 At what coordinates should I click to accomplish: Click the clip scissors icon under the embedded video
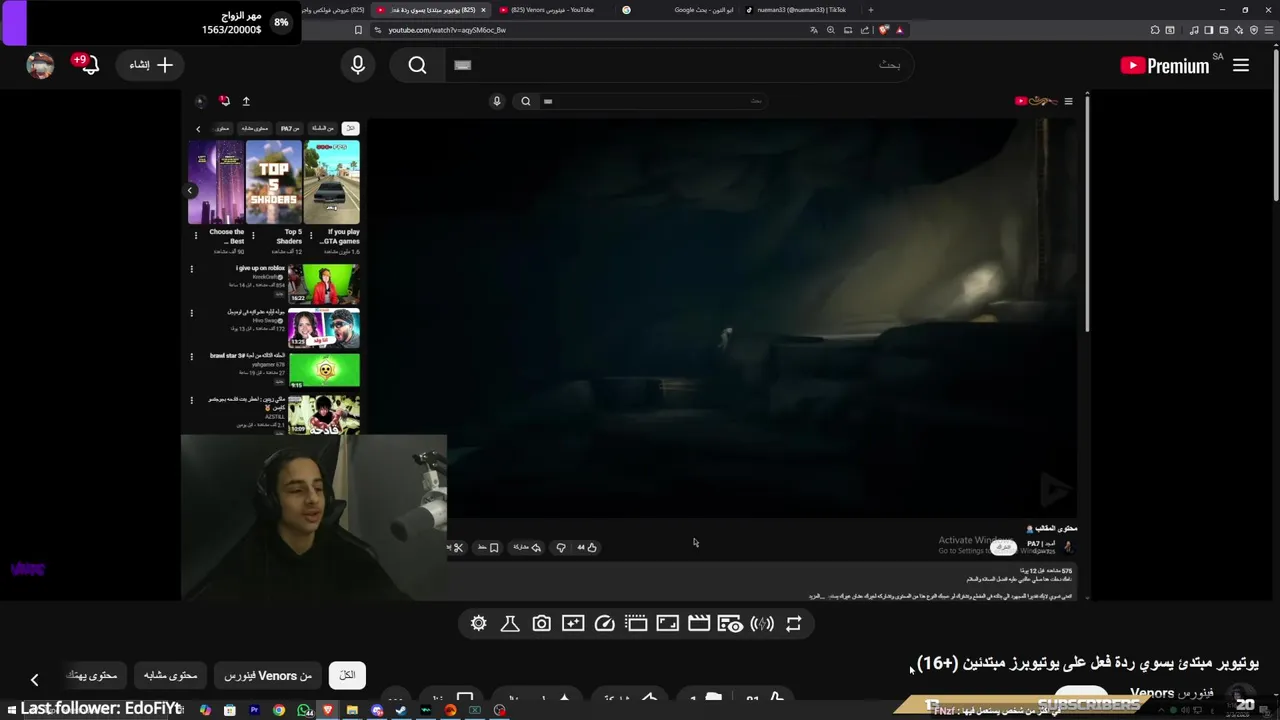click(458, 547)
